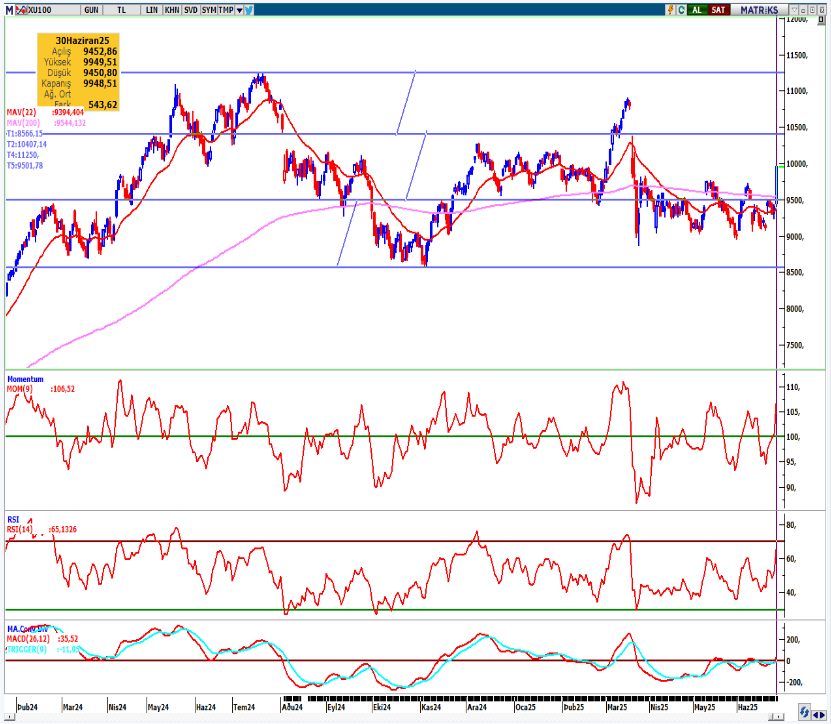Toggle LIN scale mode

pyautogui.click(x=152, y=10)
